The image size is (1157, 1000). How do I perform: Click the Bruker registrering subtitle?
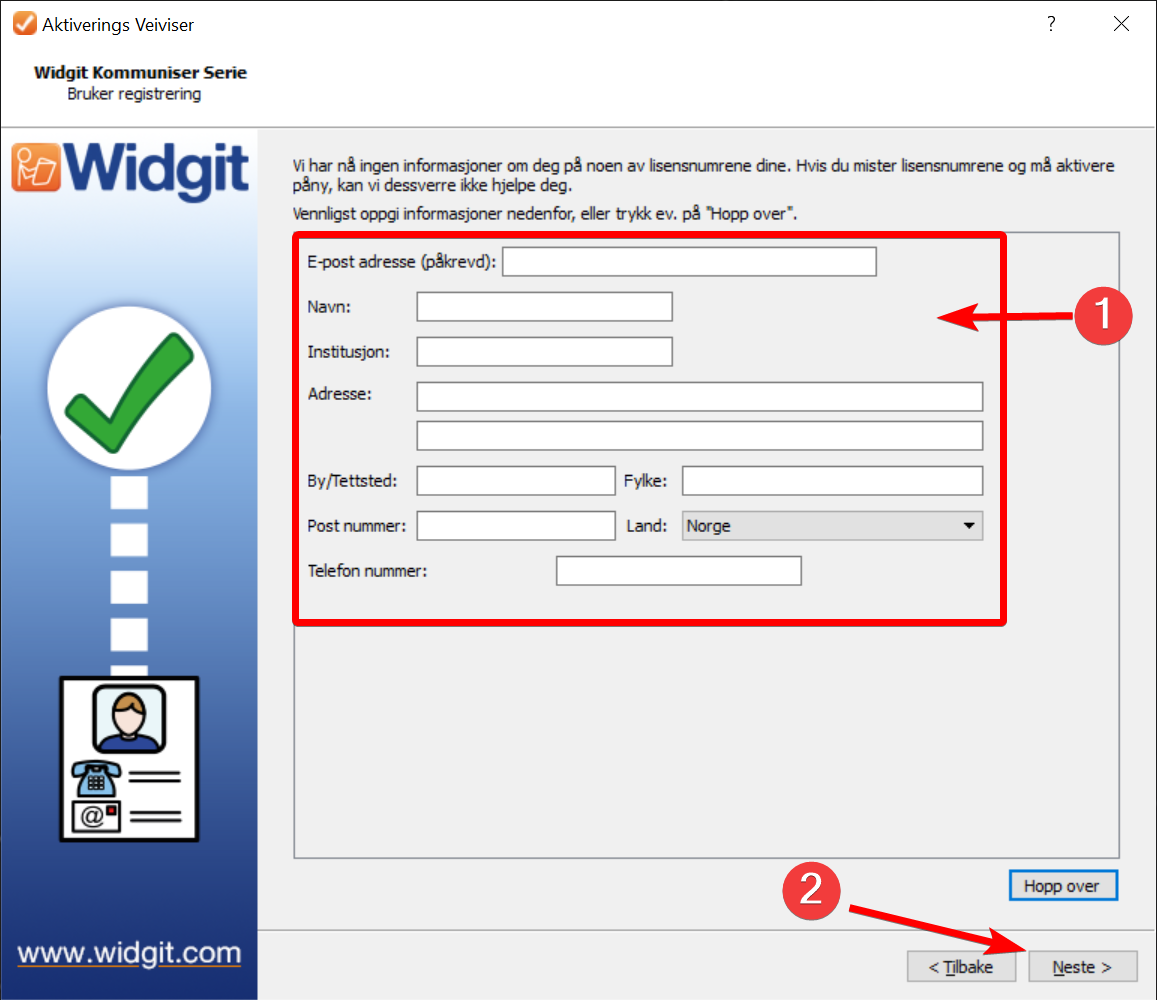tap(134, 94)
